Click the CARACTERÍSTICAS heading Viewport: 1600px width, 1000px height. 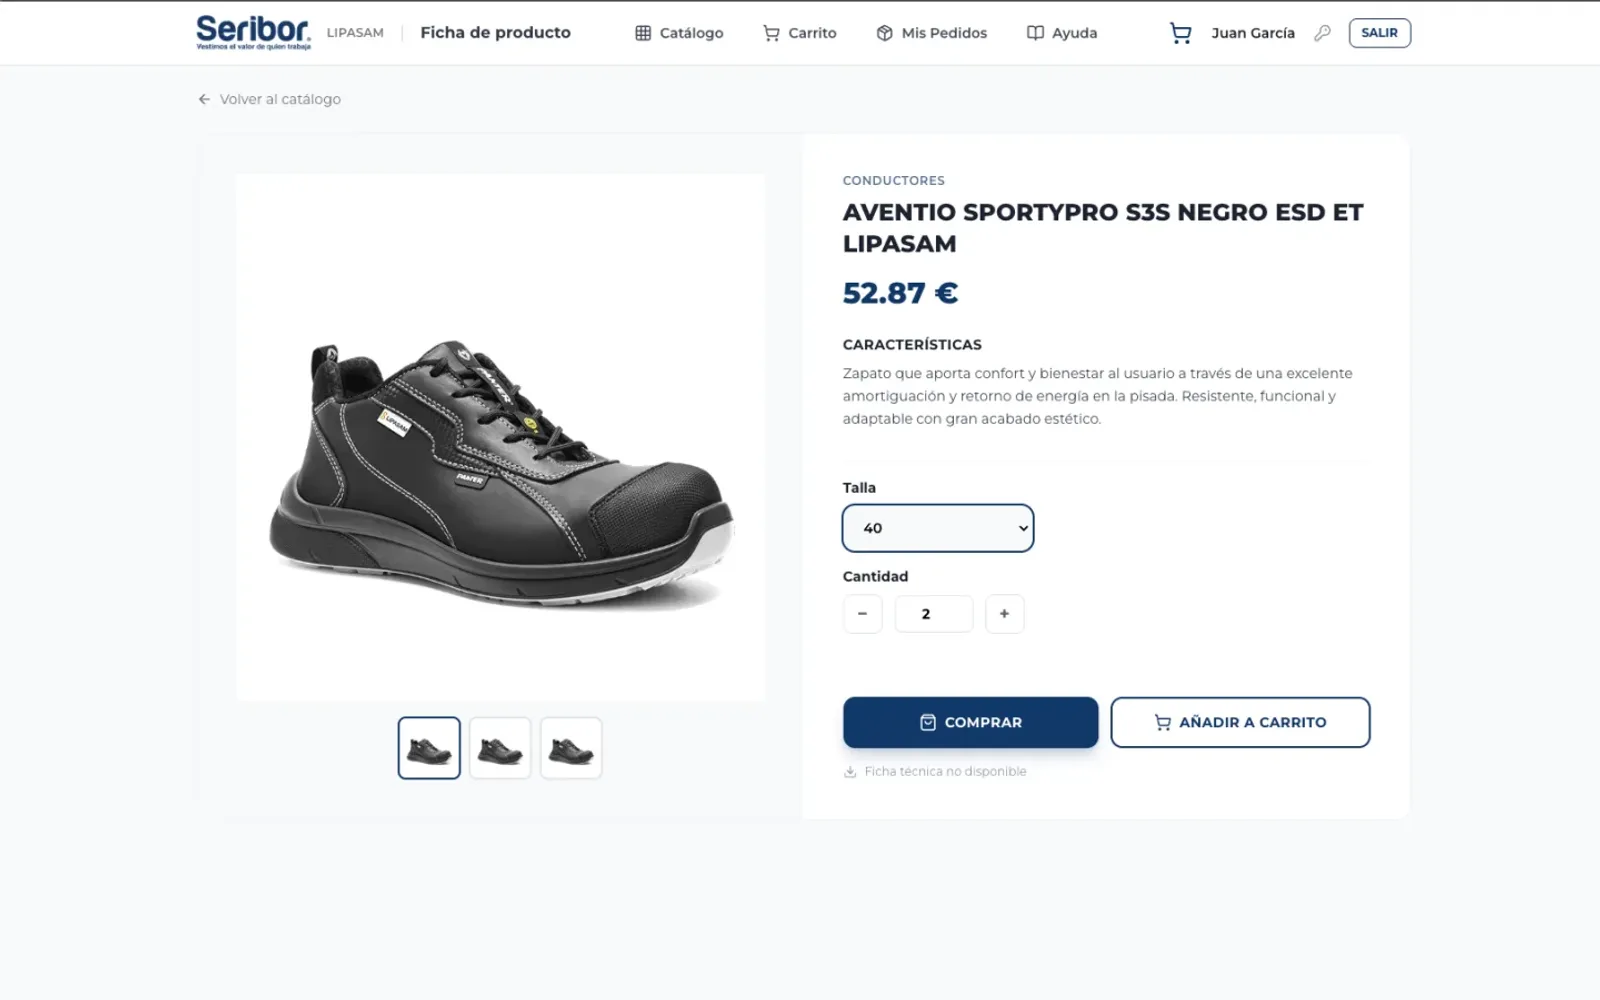(x=912, y=344)
